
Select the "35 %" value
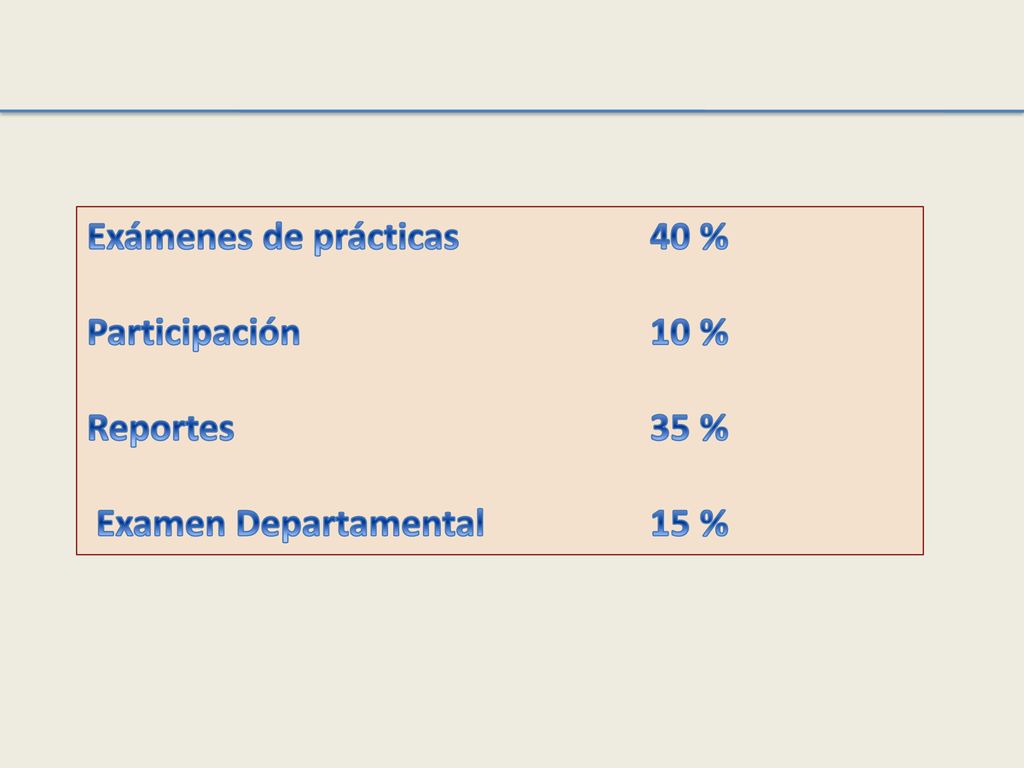click(689, 428)
